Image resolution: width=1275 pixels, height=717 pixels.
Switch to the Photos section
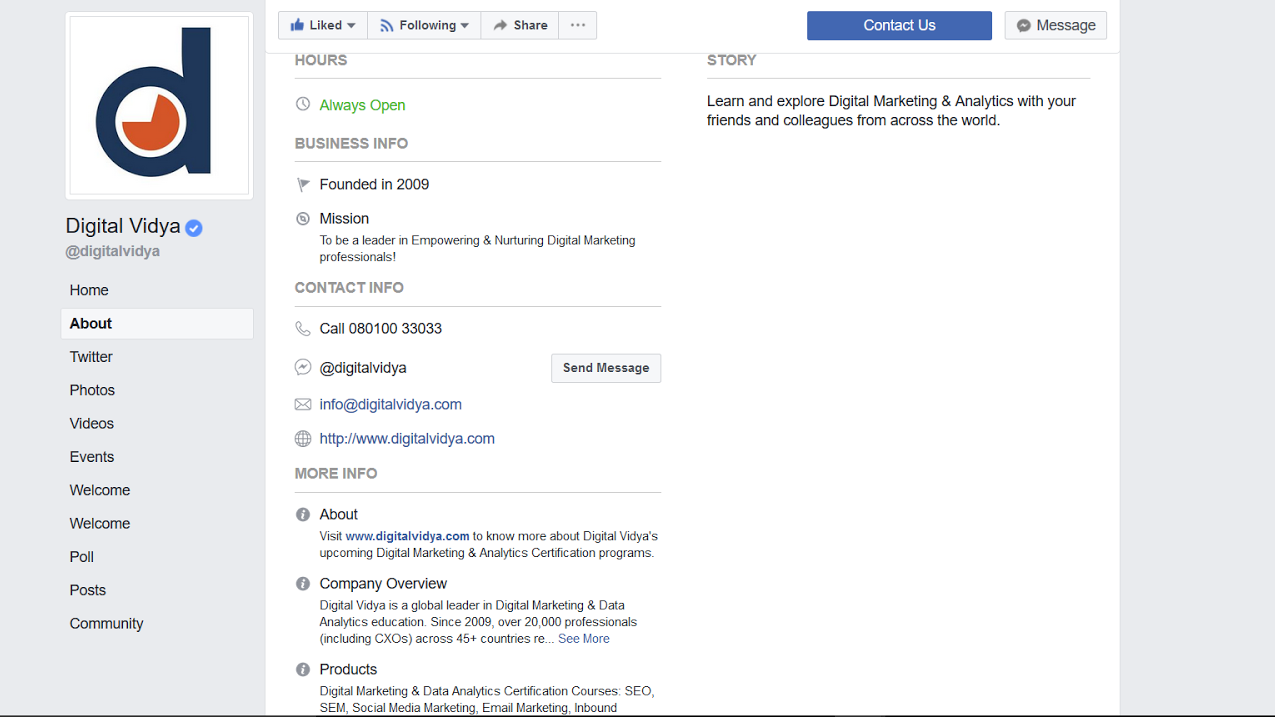click(x=91, y=390)
